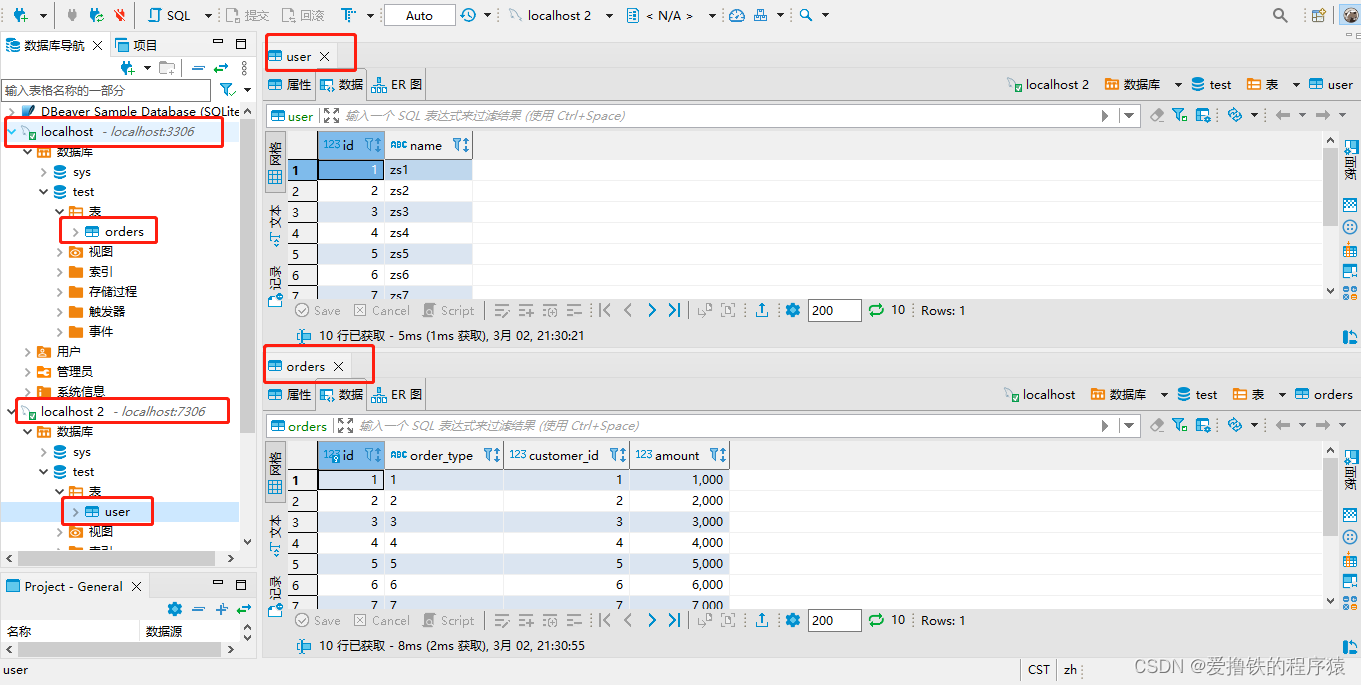The width and height of the screenshot is (1361, 685).
Task: Click the settings gear in user editor toolbar
Action: tap(793, 310)
